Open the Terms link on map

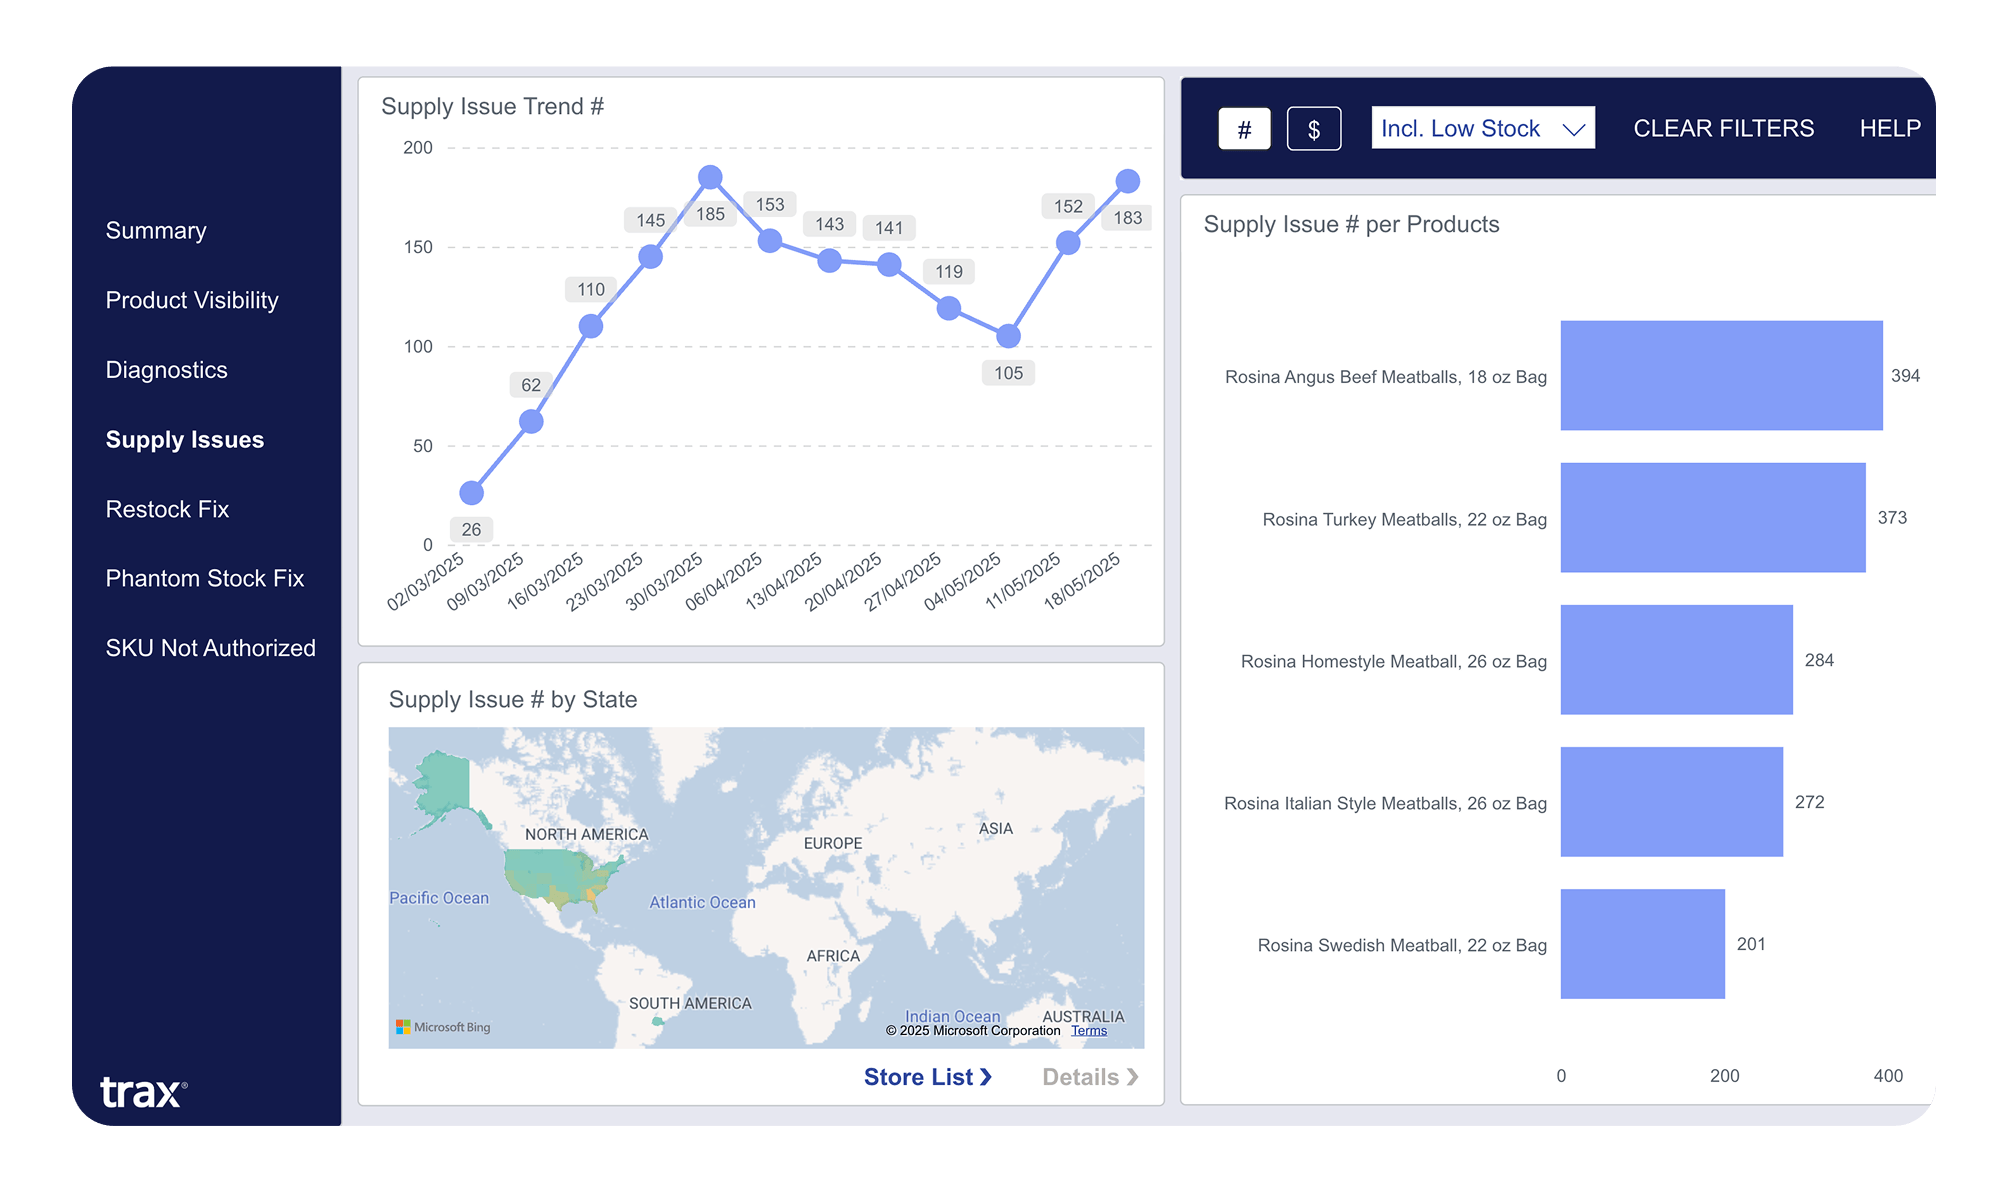tap(1089, 1031)
